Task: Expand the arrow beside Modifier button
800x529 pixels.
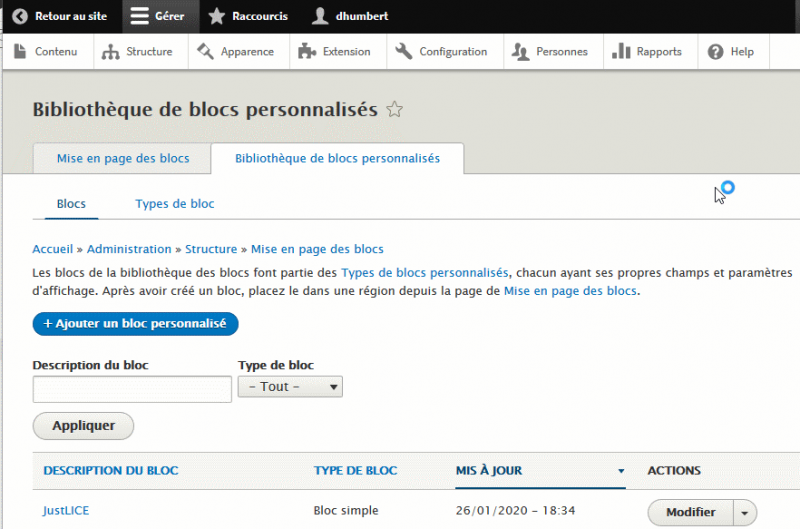Action: coord(746,512)
